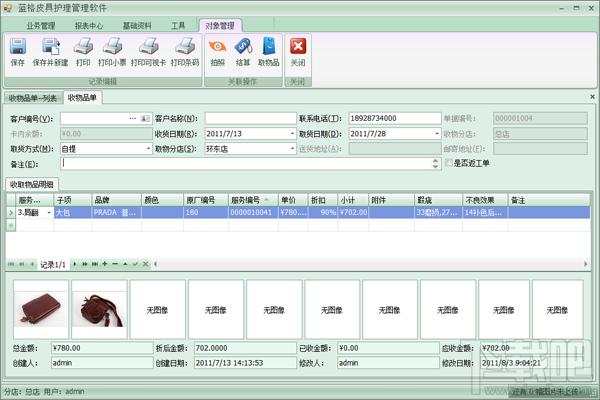Click the 保存并新建 save-and-new icon
The image size is (600, 400).
(51, 47)
